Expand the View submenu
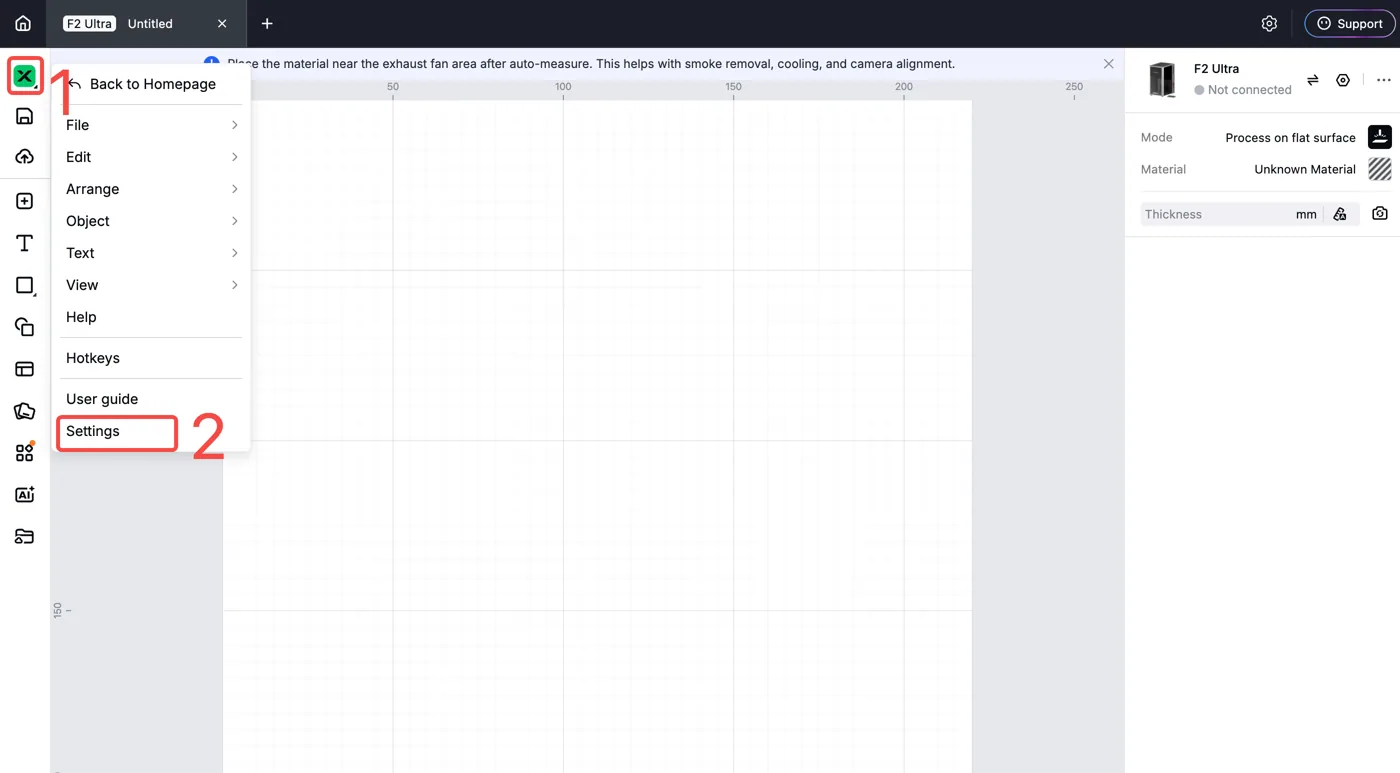The width and height of the screenshot is (1400, 773). (151, 285)
